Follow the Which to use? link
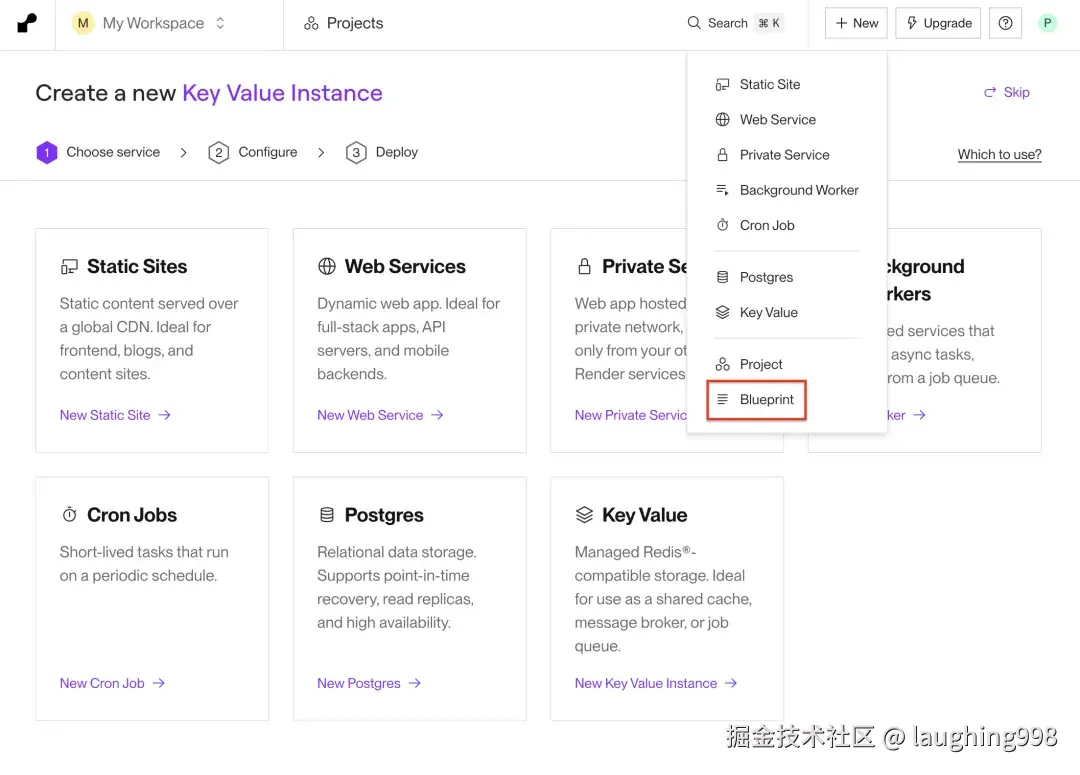 999,154
